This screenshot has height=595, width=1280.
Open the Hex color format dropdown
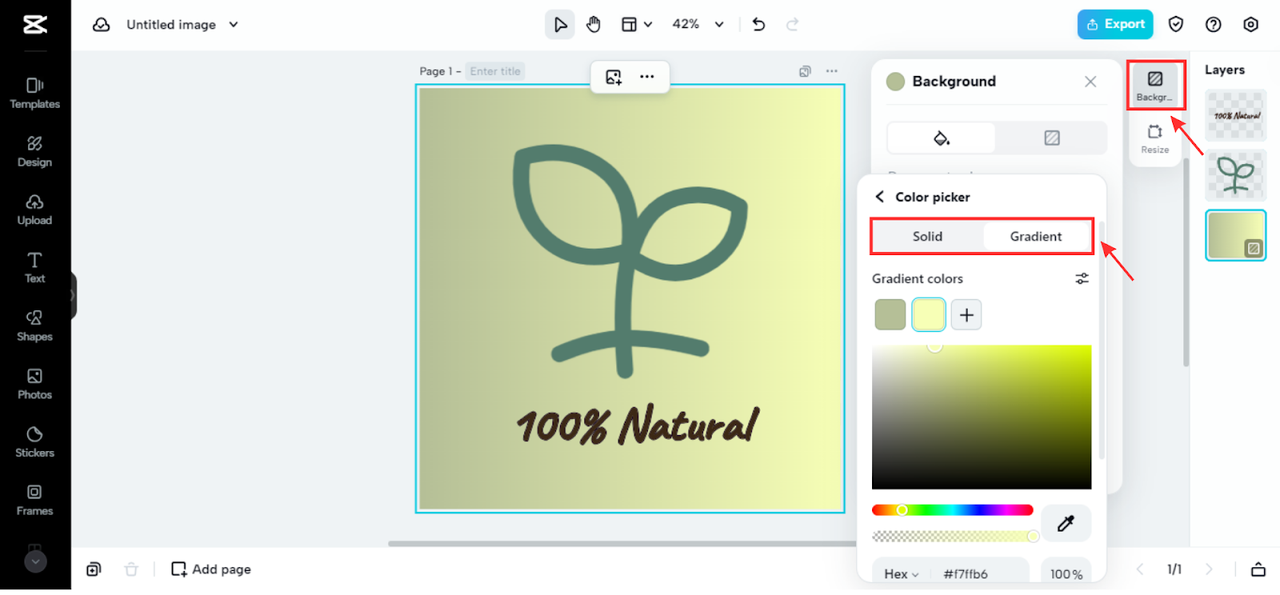[x=901, y=574]
